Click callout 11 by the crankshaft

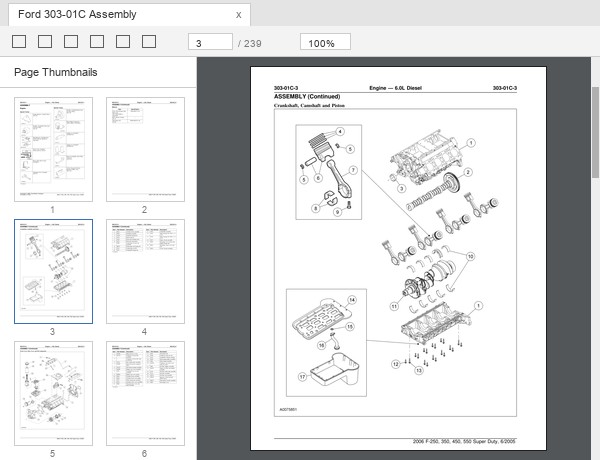pos(394,306)
